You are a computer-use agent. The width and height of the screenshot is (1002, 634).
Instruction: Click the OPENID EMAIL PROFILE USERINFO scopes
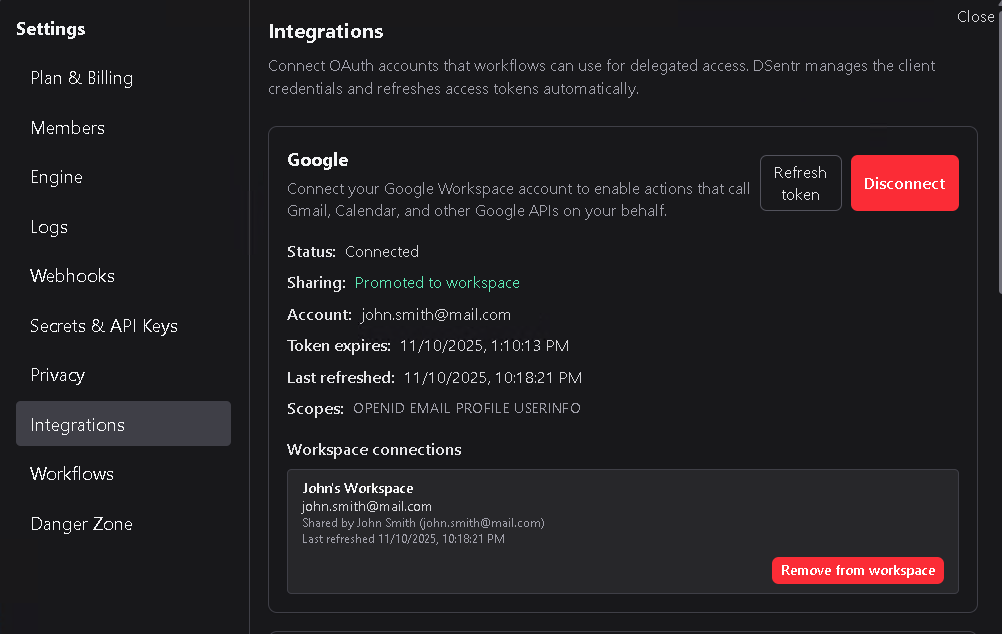[467, 408]
